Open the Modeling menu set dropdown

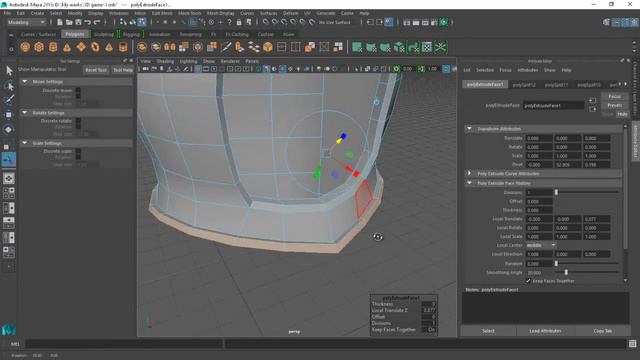[26, 22]
